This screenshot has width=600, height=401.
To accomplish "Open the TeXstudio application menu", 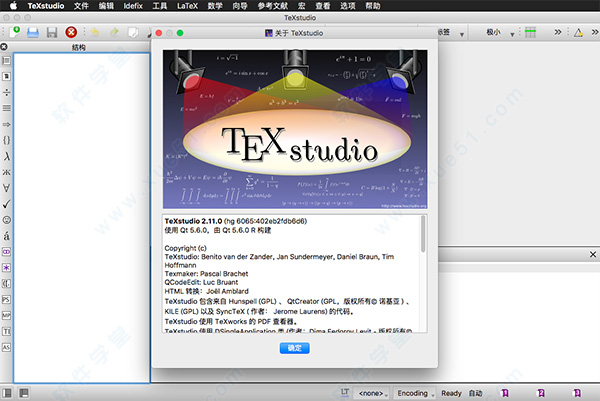I will tap(46, 6).
